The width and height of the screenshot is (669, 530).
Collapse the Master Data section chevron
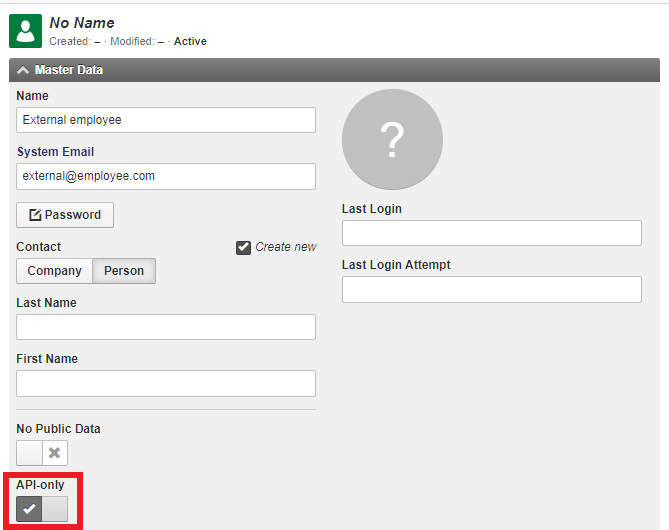coord(23,70)
